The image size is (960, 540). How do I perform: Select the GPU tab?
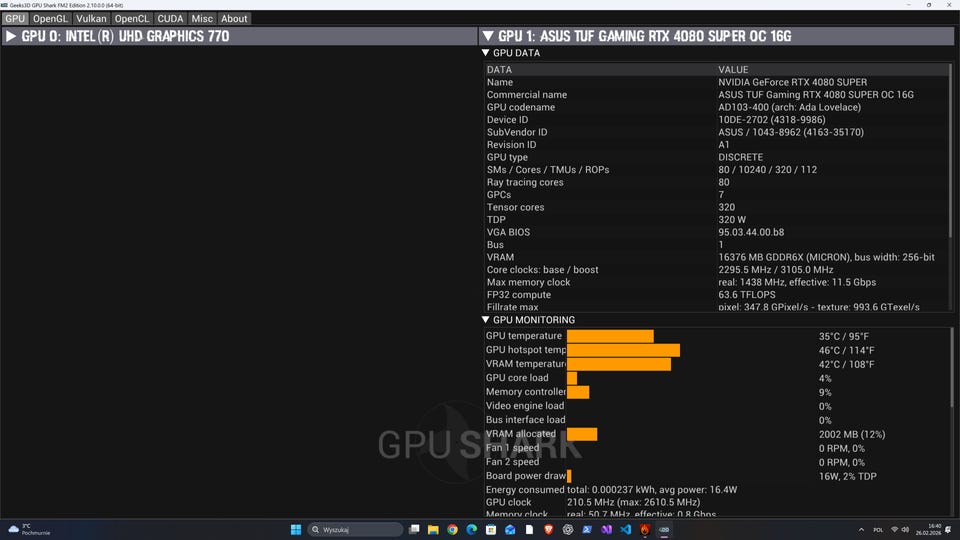tap(15, 18)
